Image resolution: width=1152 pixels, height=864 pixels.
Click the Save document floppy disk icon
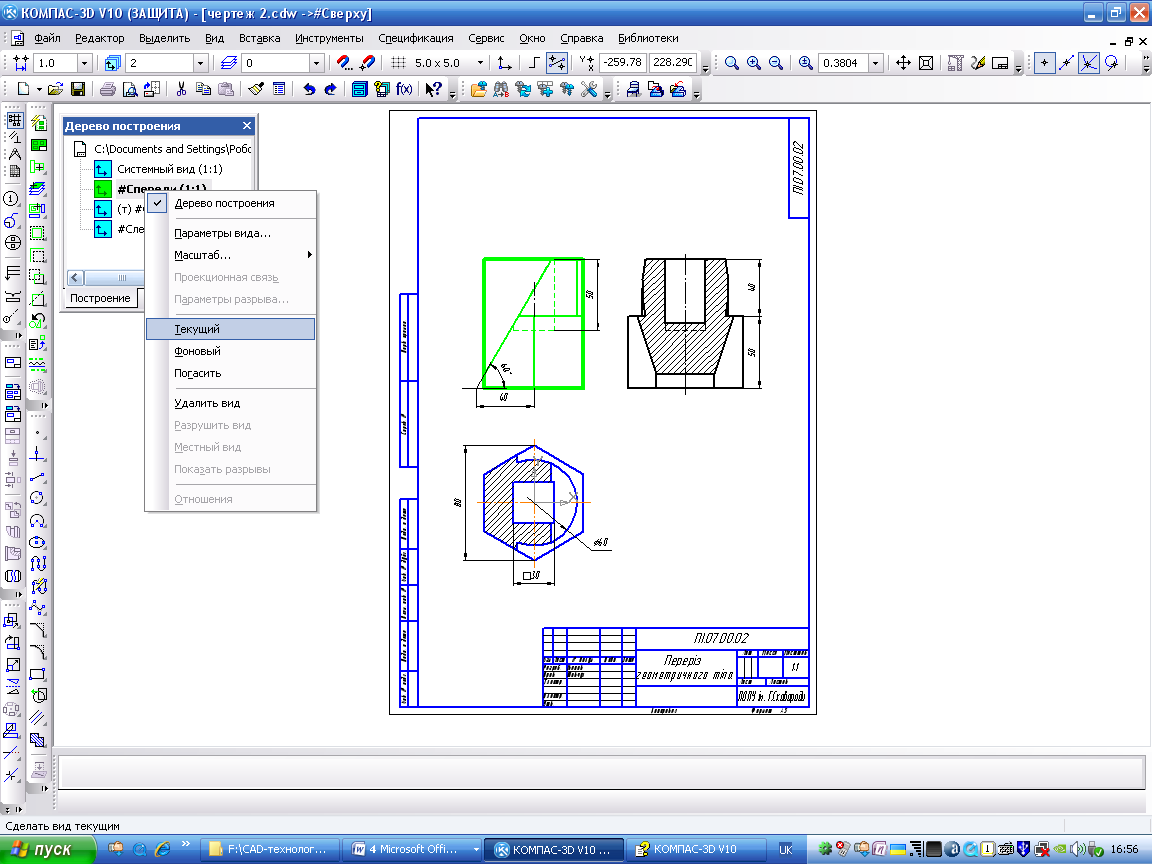[77, 89]
